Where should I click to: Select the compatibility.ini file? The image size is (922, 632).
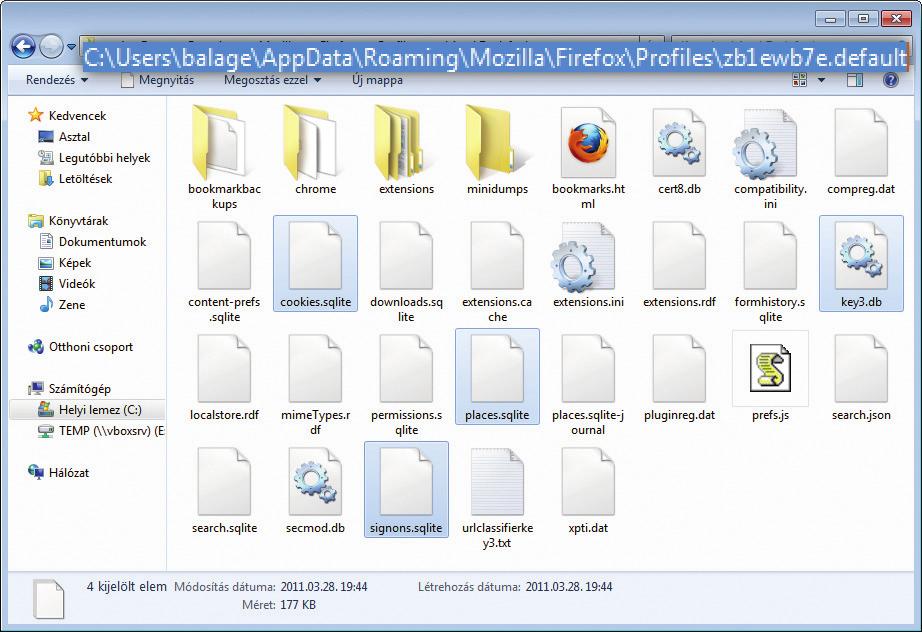[x=770, y=157]
